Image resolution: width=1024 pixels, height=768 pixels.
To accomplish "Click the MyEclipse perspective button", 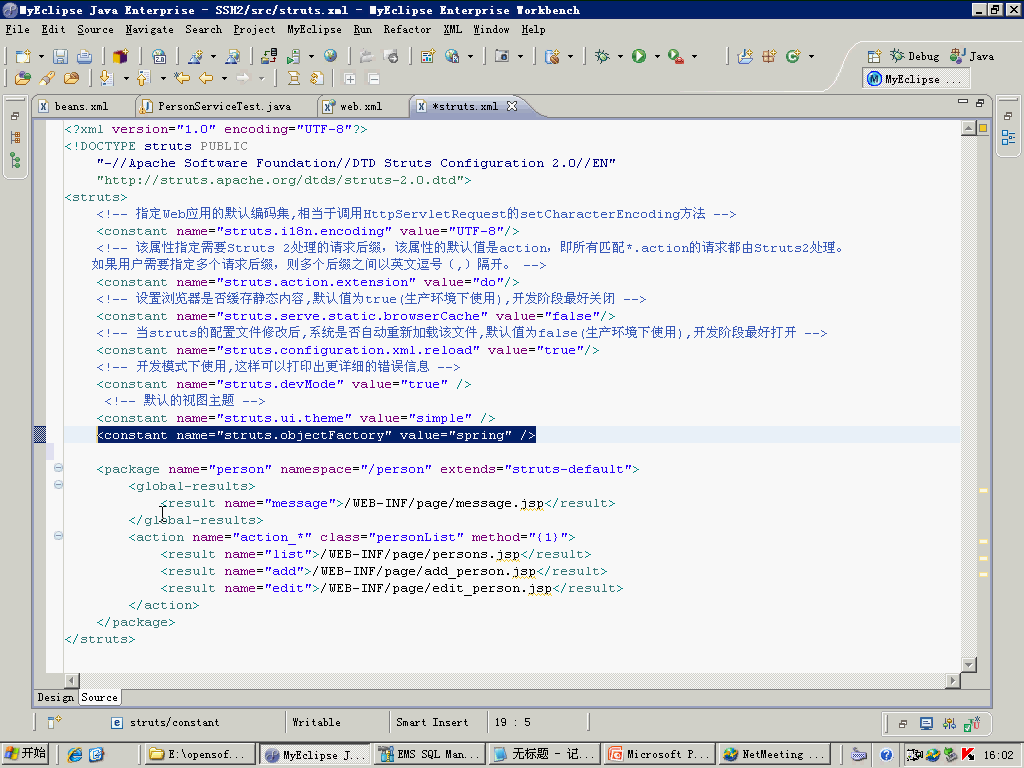I will (x=914, y=79).
